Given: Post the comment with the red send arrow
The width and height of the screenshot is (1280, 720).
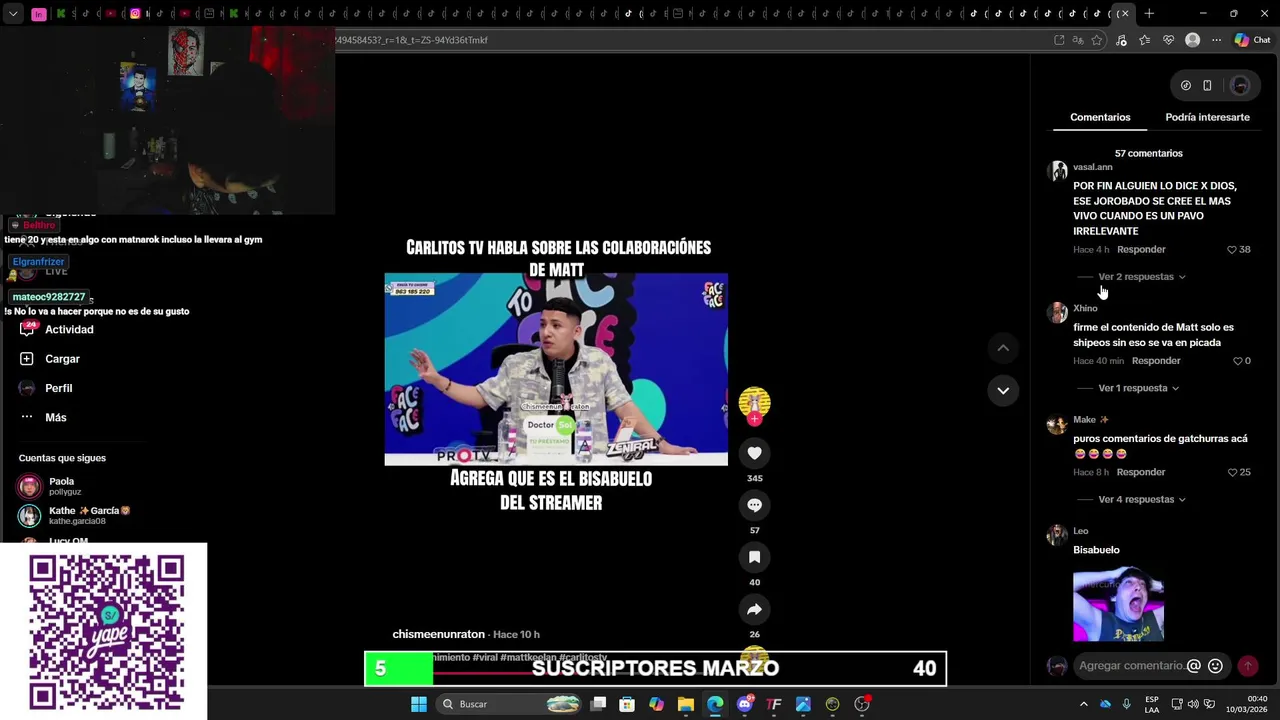Looking at the screenshot, I should [1247, 666].
